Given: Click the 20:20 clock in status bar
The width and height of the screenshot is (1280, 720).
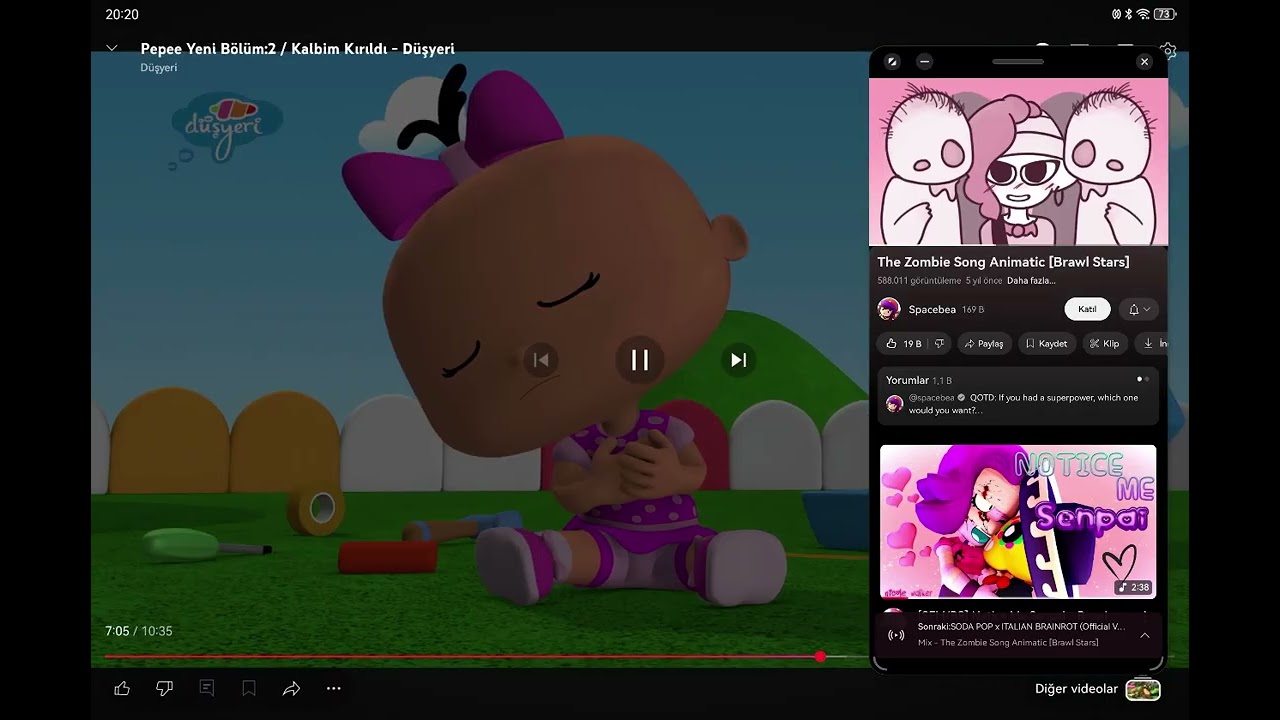Looking at the screenshot, I should pyautogui.click(x=122, y=15).
